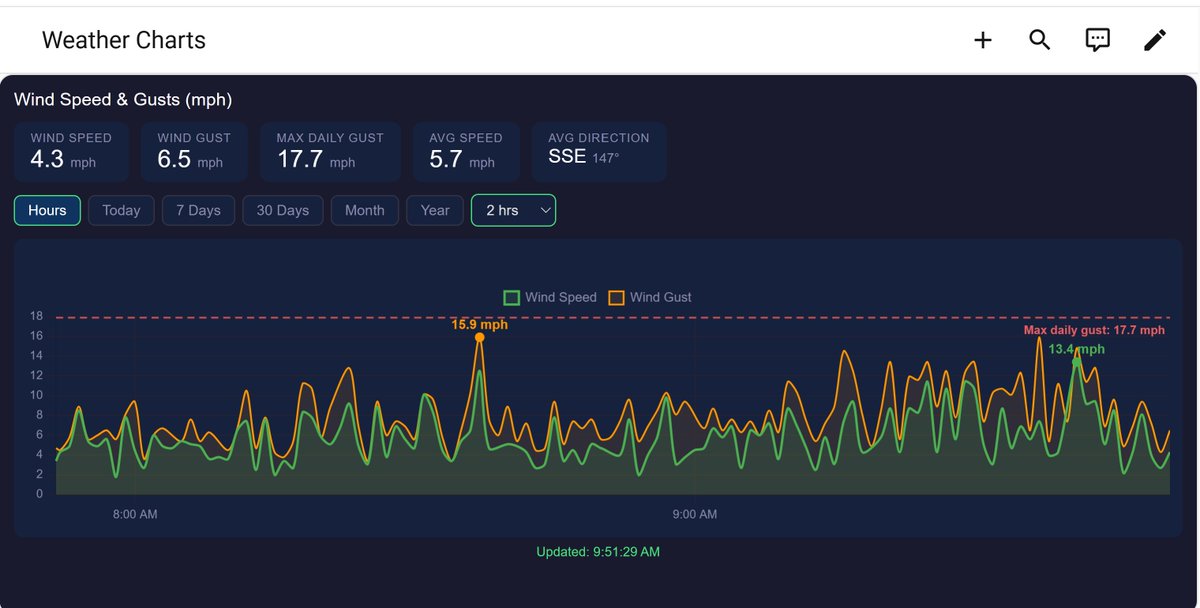Click the plus add icon

click(x=983, y=40)
